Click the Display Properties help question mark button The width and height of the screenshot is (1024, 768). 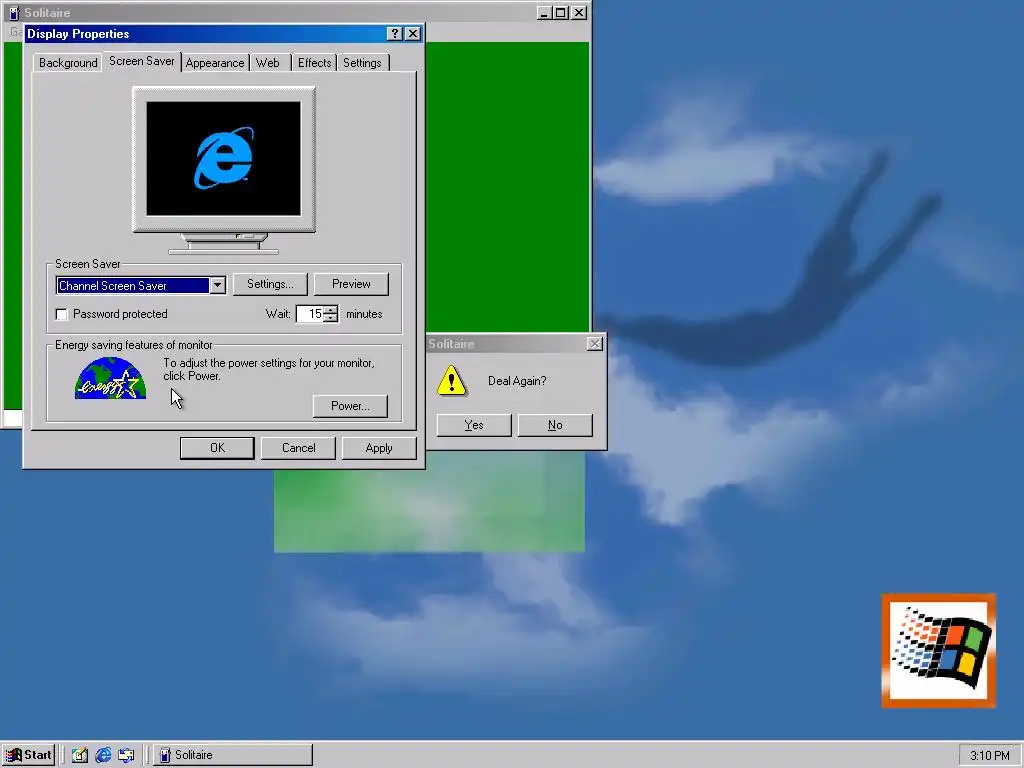(x=394, y=34)
